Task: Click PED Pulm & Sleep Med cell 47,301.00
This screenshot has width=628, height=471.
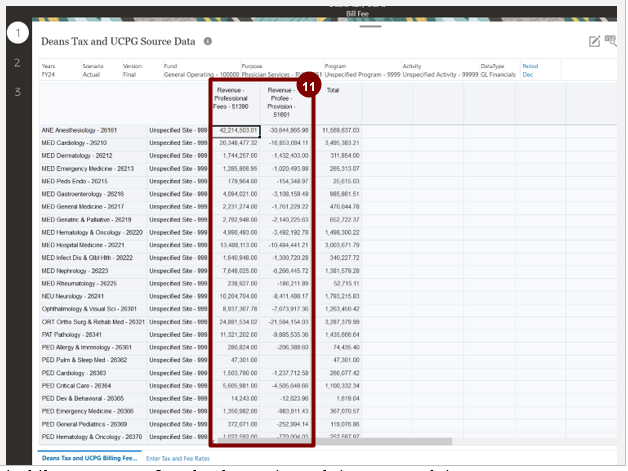Action: pos(236,360)
